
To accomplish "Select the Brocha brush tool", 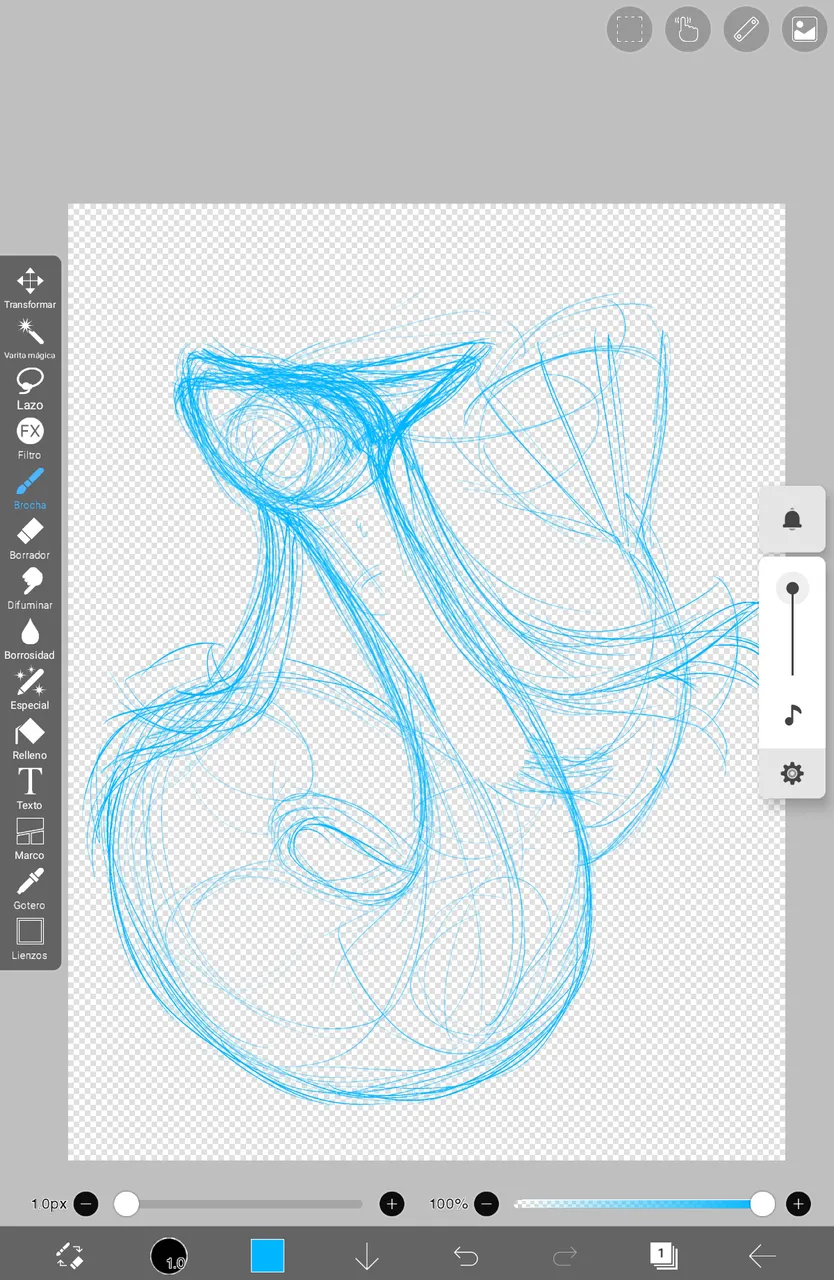I will click(30, 489).
